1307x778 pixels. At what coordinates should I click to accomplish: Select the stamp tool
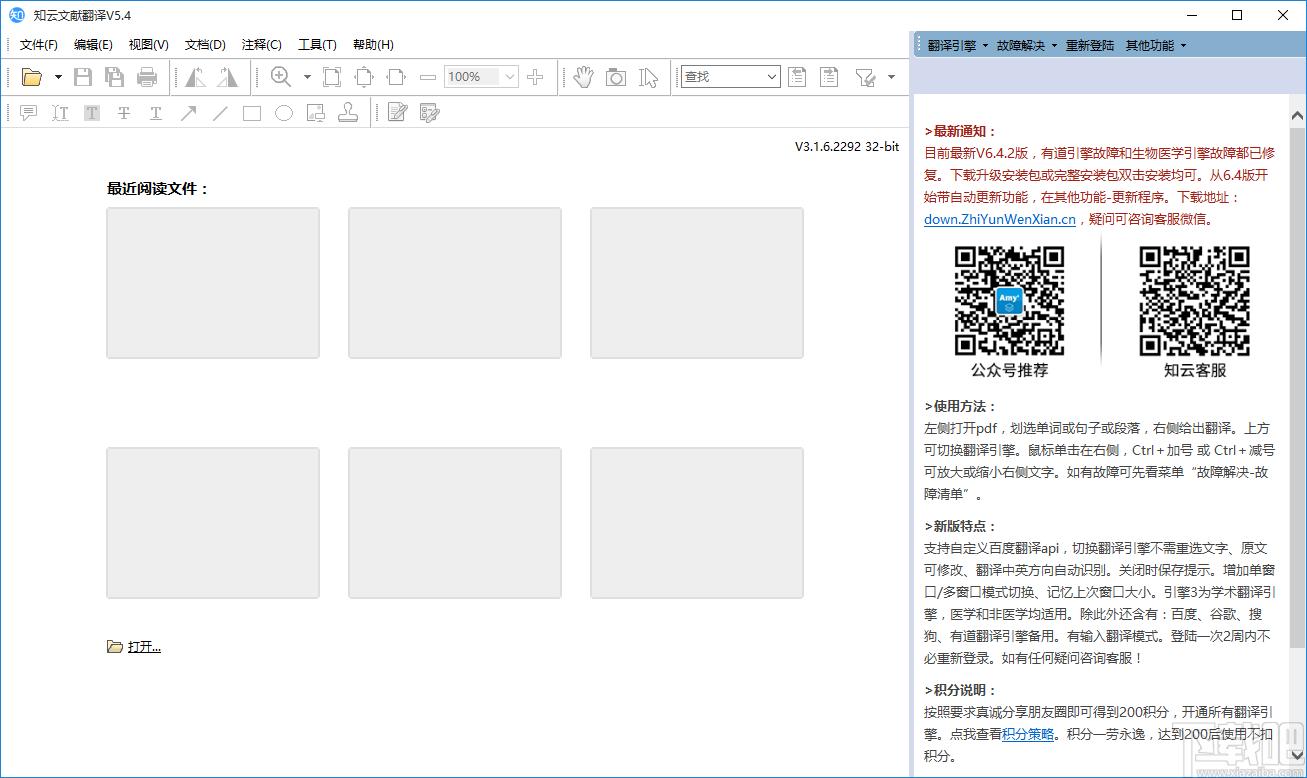(348, 113)
